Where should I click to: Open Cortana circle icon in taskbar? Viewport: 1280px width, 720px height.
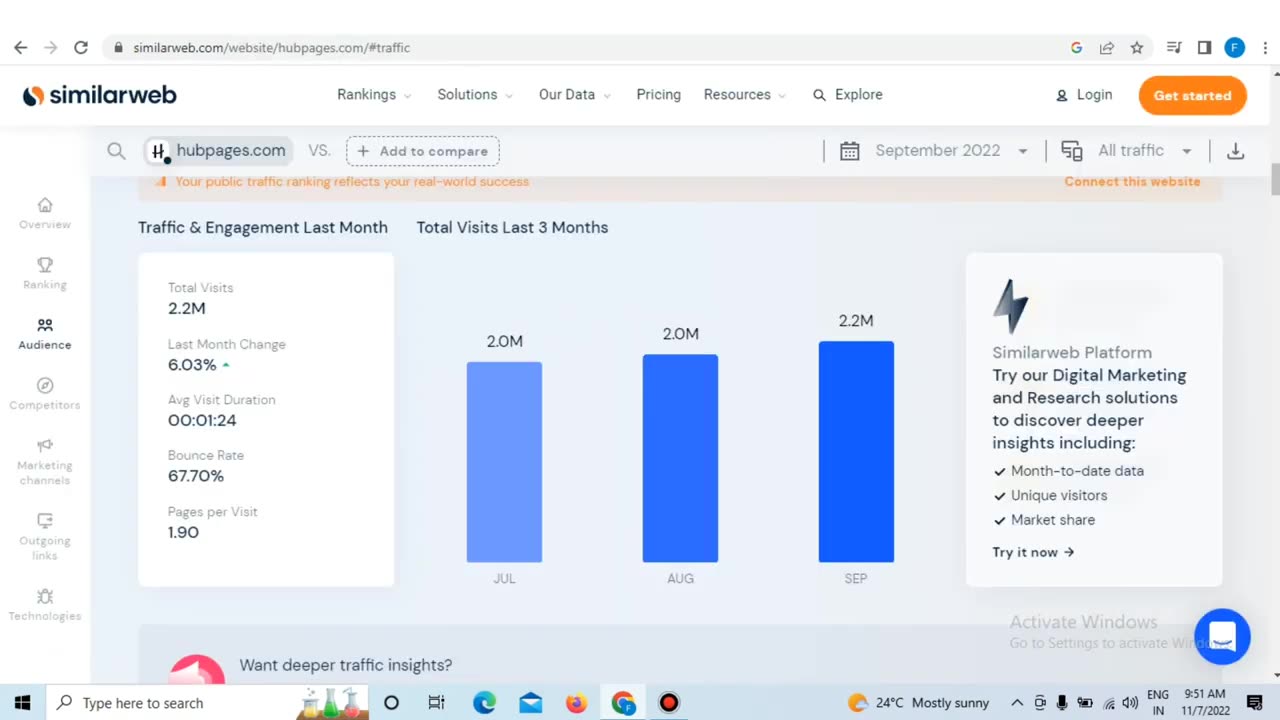click(391, 703)
